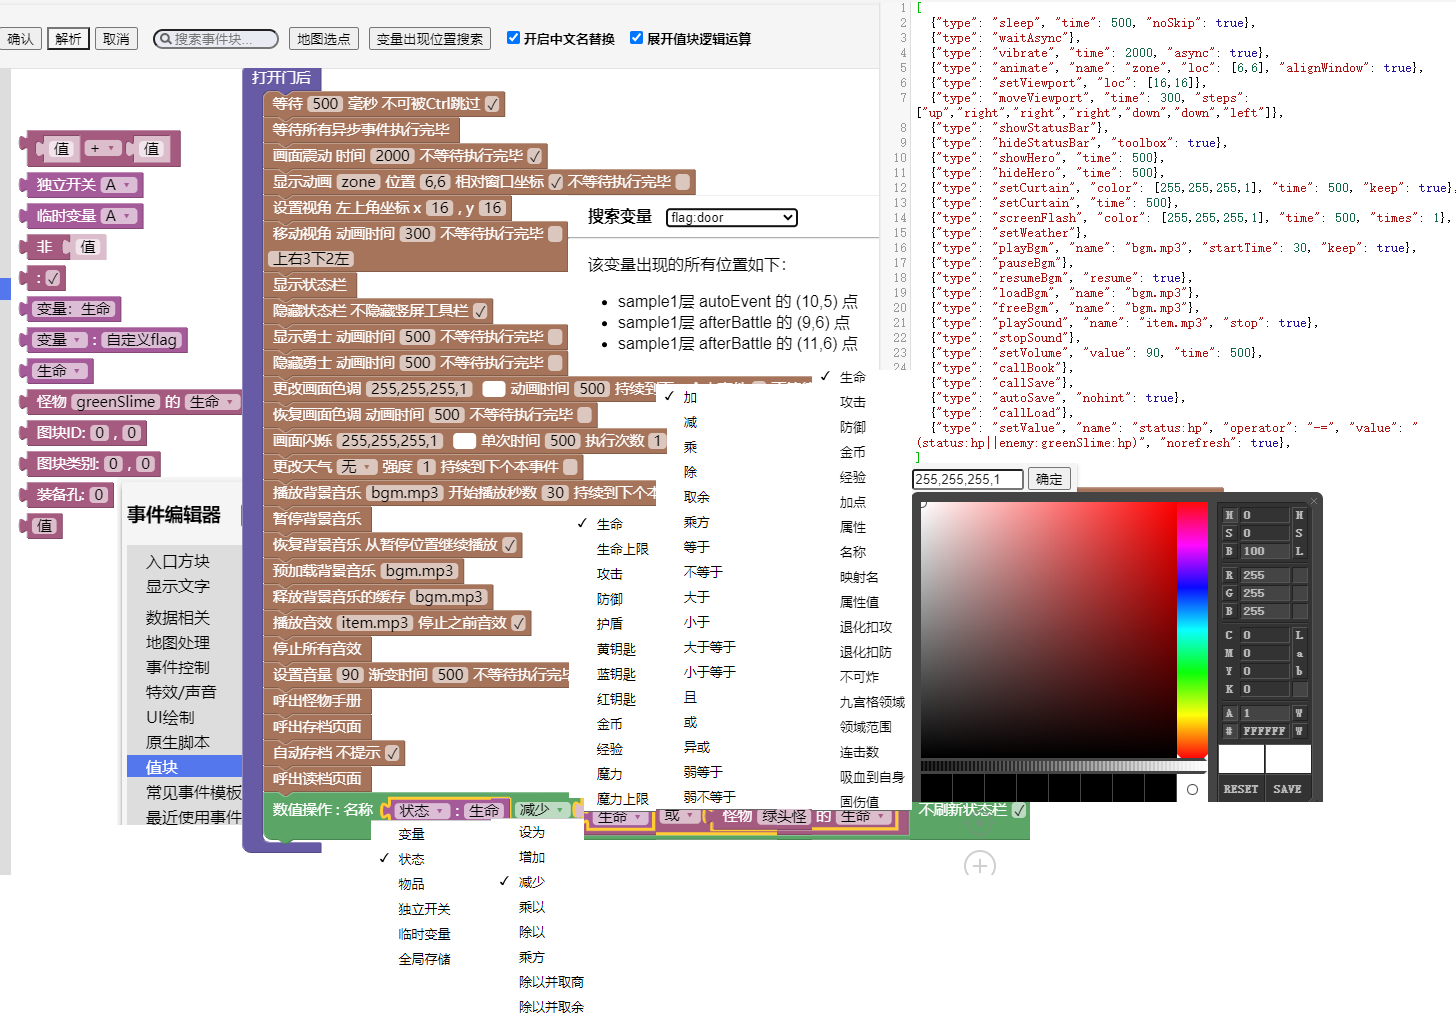Click the 变量出现位置搜索 button
1456x1013 pixels.
tap(430, 39)
